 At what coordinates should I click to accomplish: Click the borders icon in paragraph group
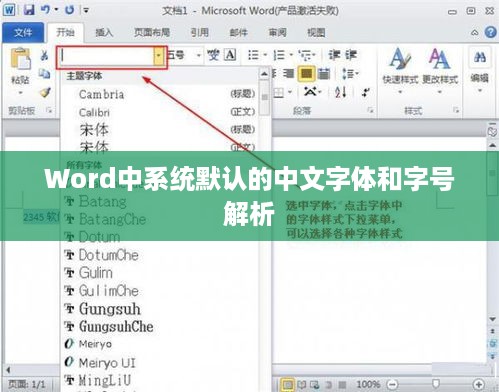pos(279,92)
